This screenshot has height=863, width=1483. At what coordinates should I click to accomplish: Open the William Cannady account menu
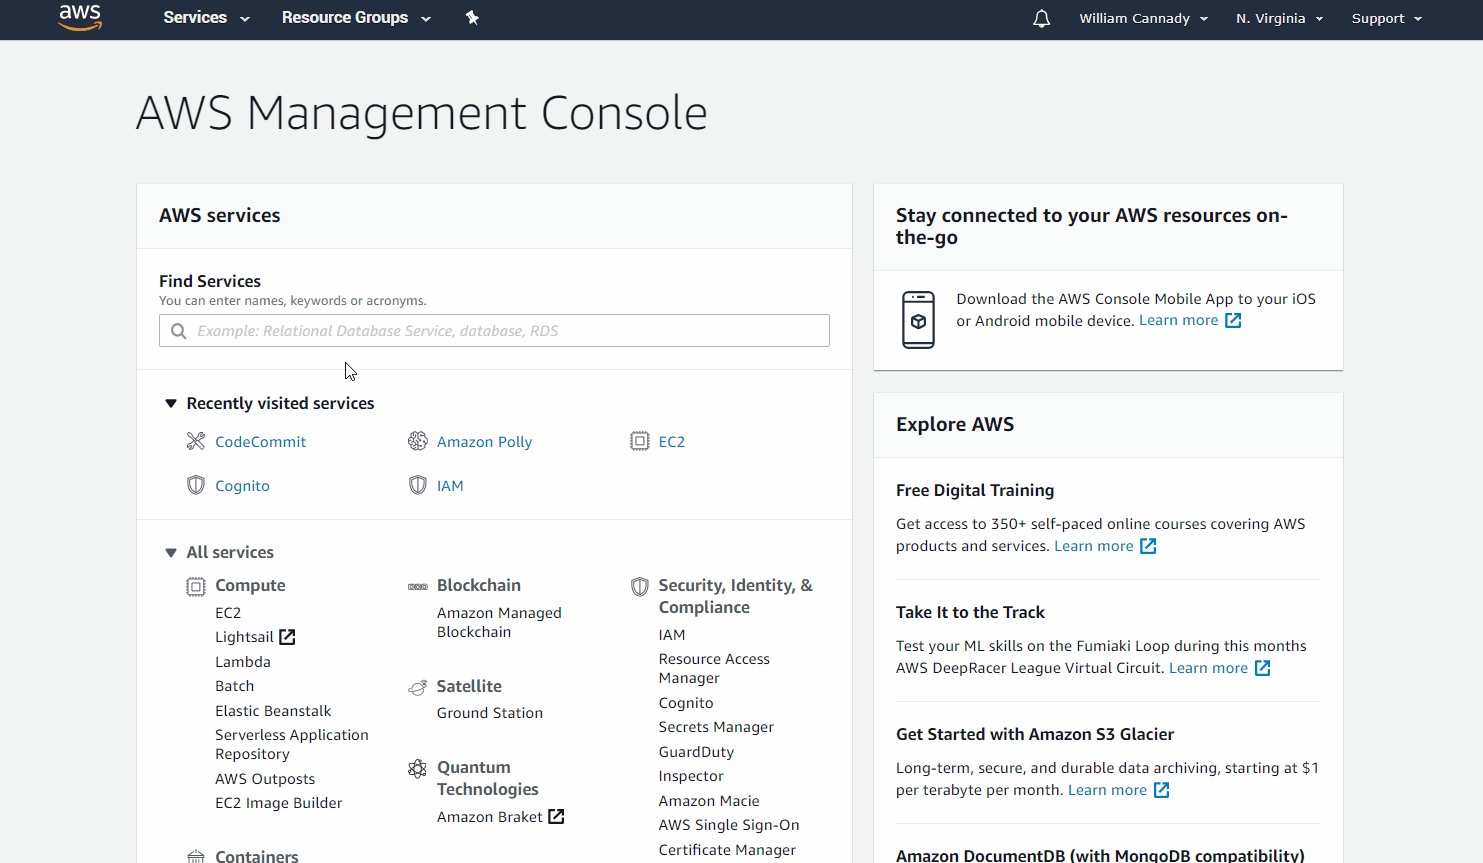(1143, 18)
